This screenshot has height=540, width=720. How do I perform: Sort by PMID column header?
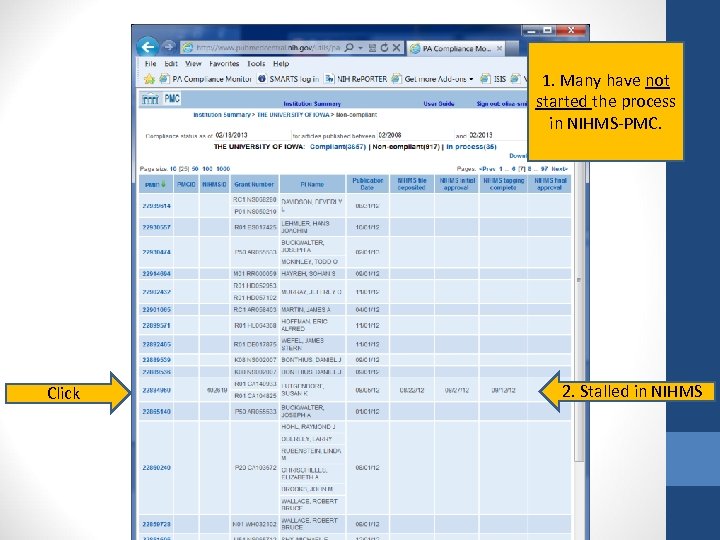[x=156, y=184]
